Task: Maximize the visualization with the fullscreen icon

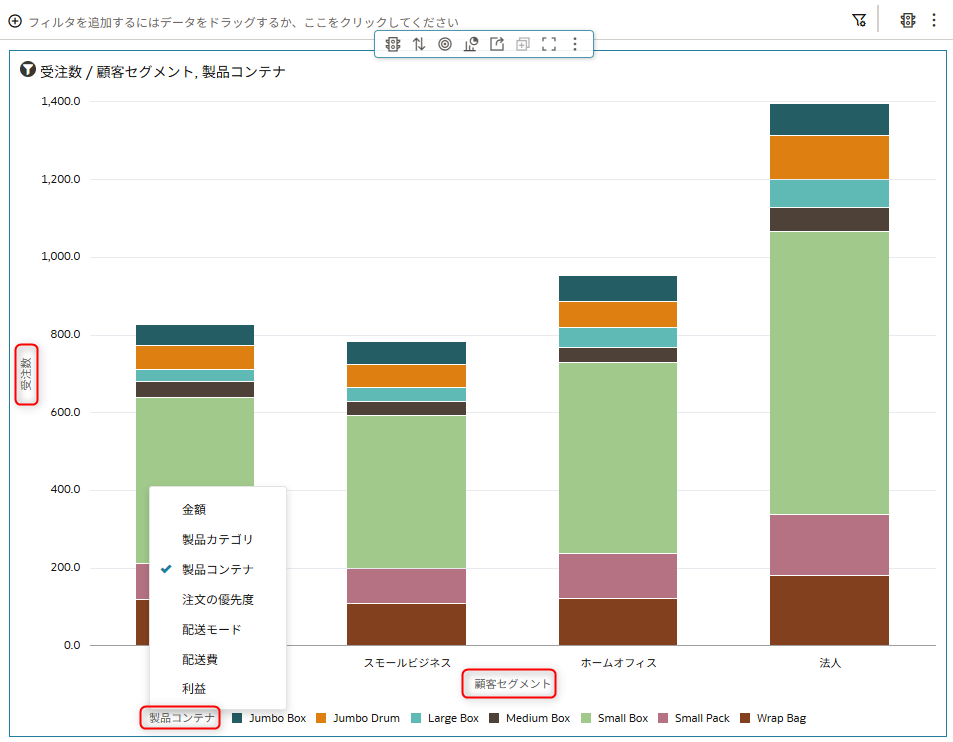Action: [x=549, y=44]
